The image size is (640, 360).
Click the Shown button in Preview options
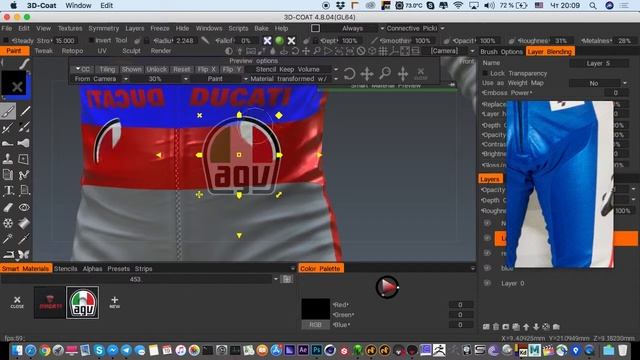click(x=131, y=69)
